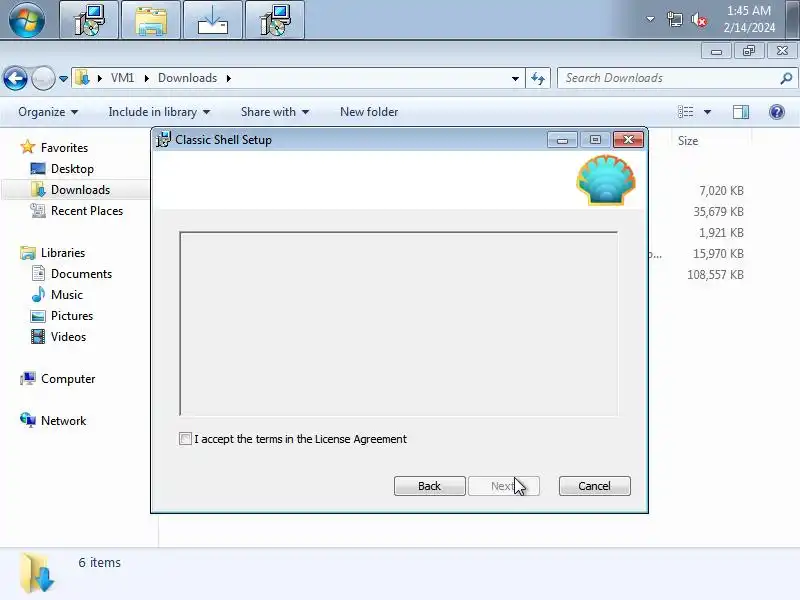Change your view icon
This screenshot has height=600, width=800.
tap(685, 112)
